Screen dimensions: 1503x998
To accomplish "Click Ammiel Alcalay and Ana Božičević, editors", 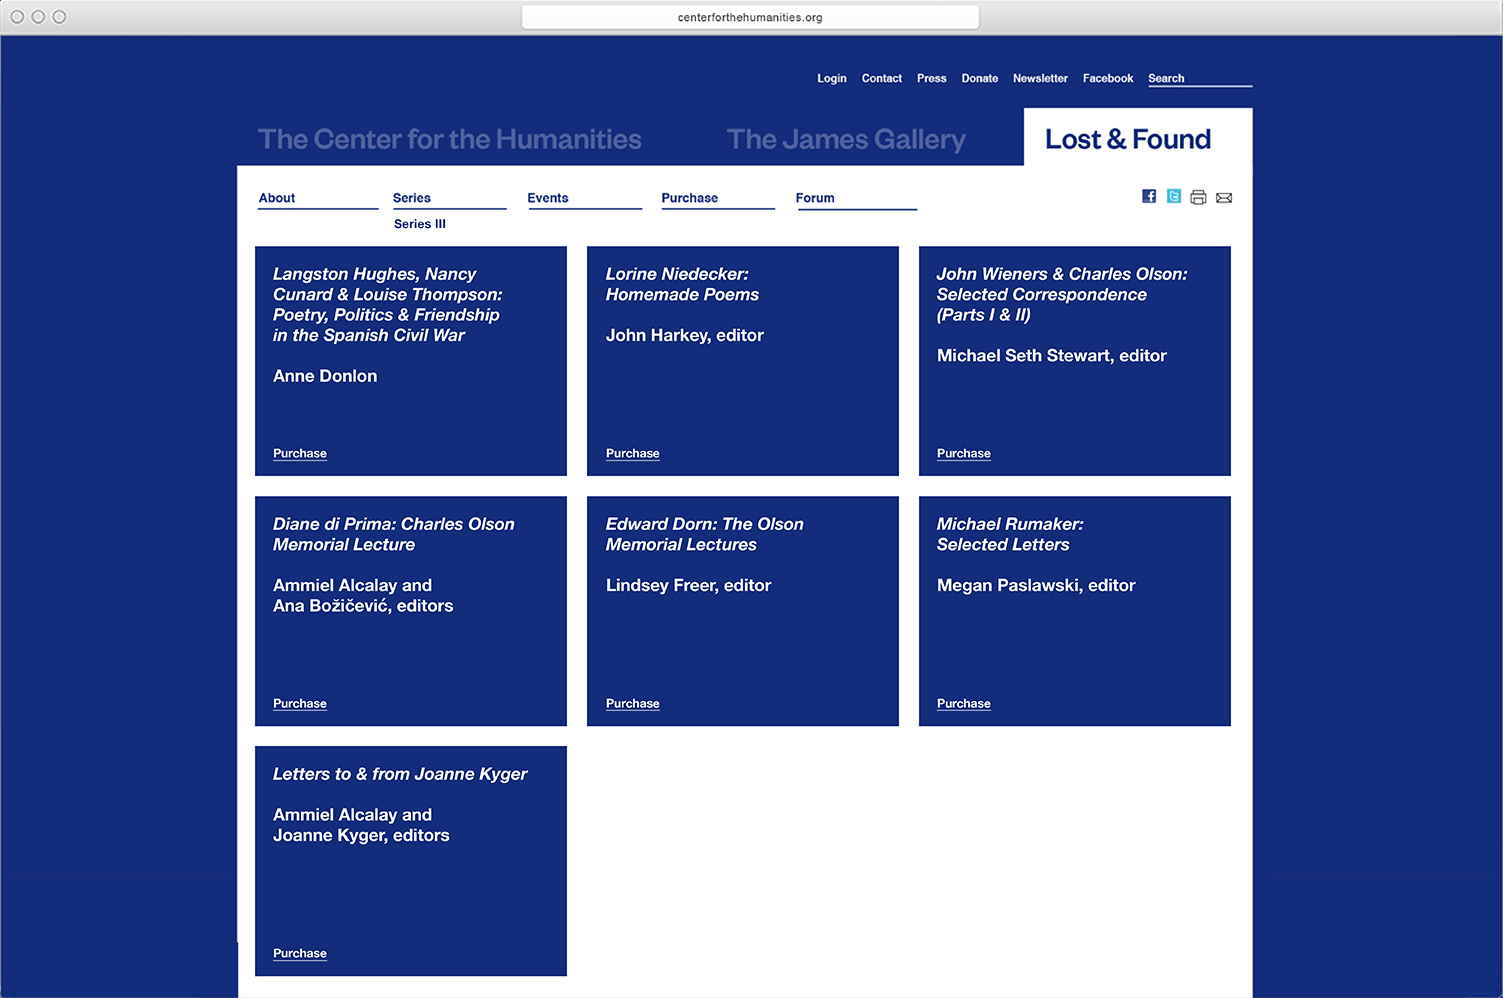I will (363, 595).
